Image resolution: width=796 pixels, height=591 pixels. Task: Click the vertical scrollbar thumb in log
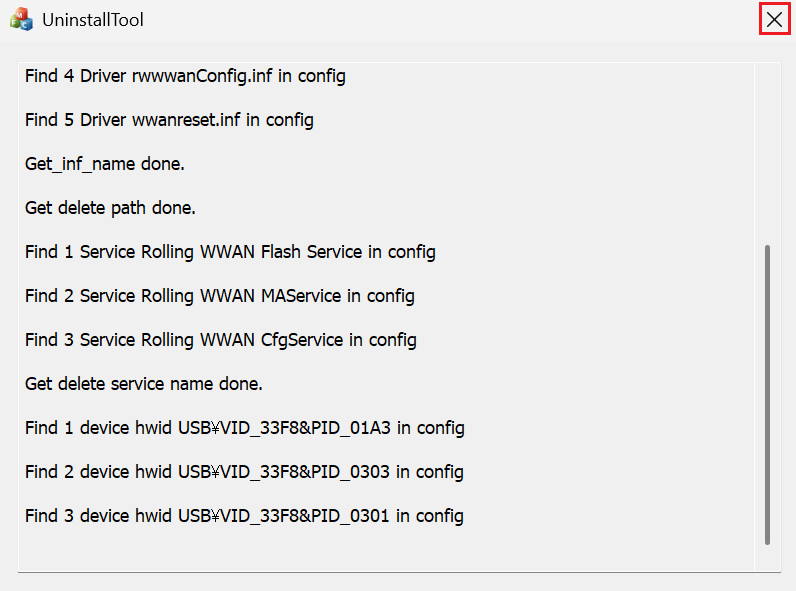coord(767,395)
